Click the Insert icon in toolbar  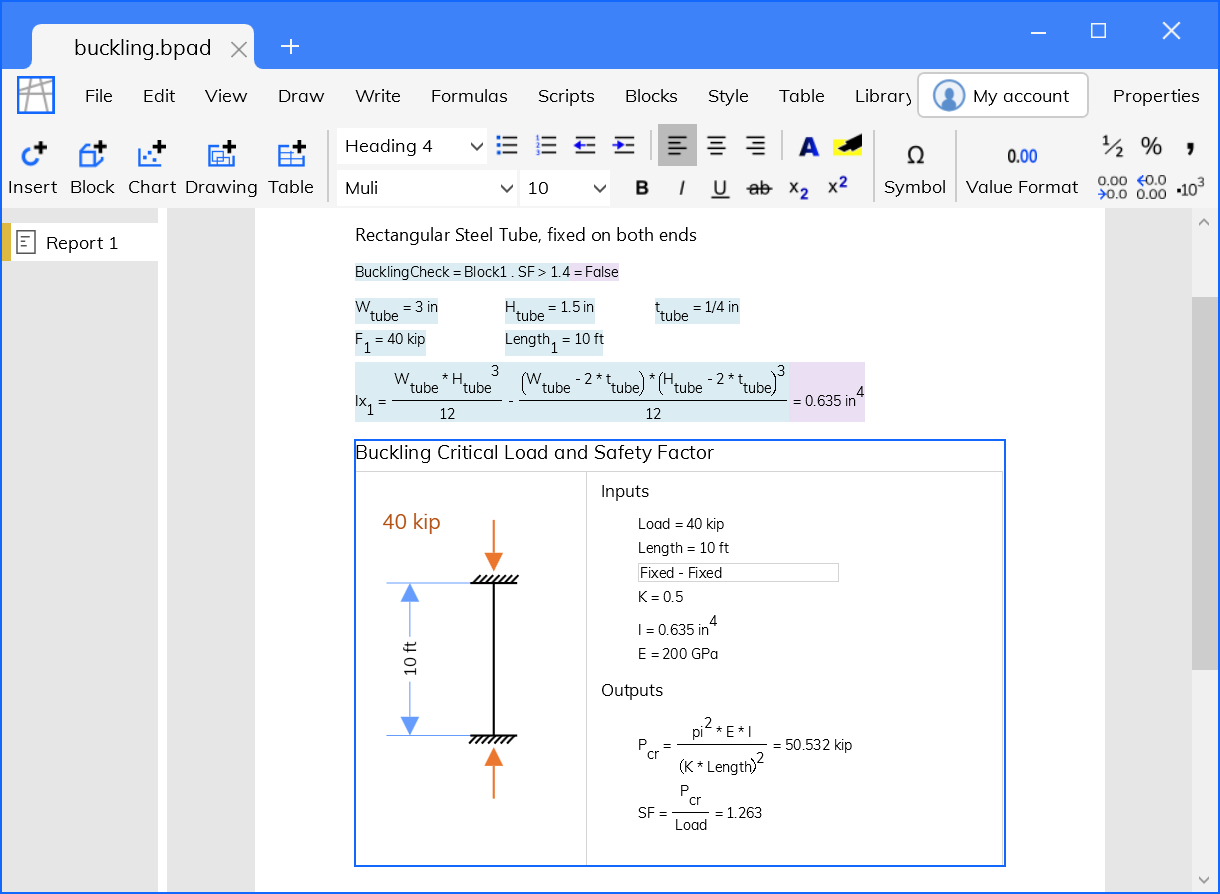click(x=33, y=167)
